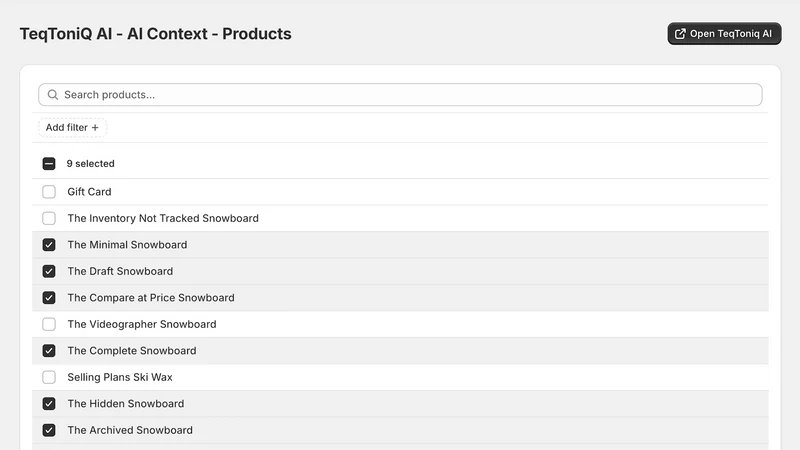
Task: Uncheck The Draft Snowboard checkbox
Action: tap(49, 271)
